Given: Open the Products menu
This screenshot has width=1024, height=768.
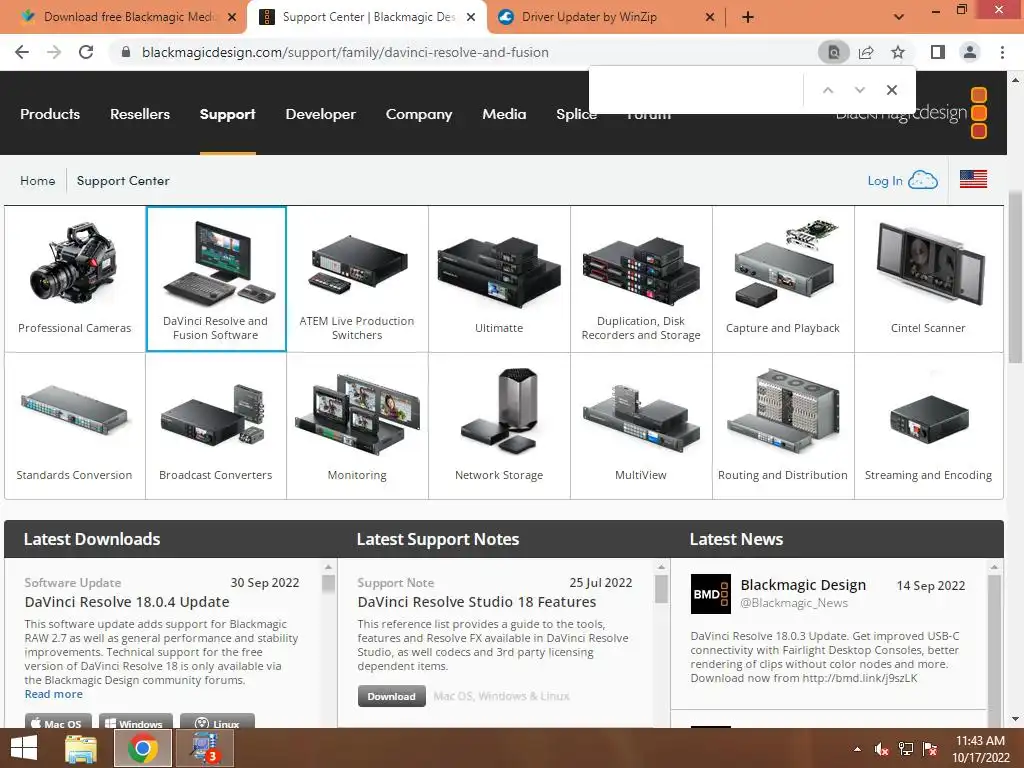Looking at the screenshot, I should tap(50, 114).
